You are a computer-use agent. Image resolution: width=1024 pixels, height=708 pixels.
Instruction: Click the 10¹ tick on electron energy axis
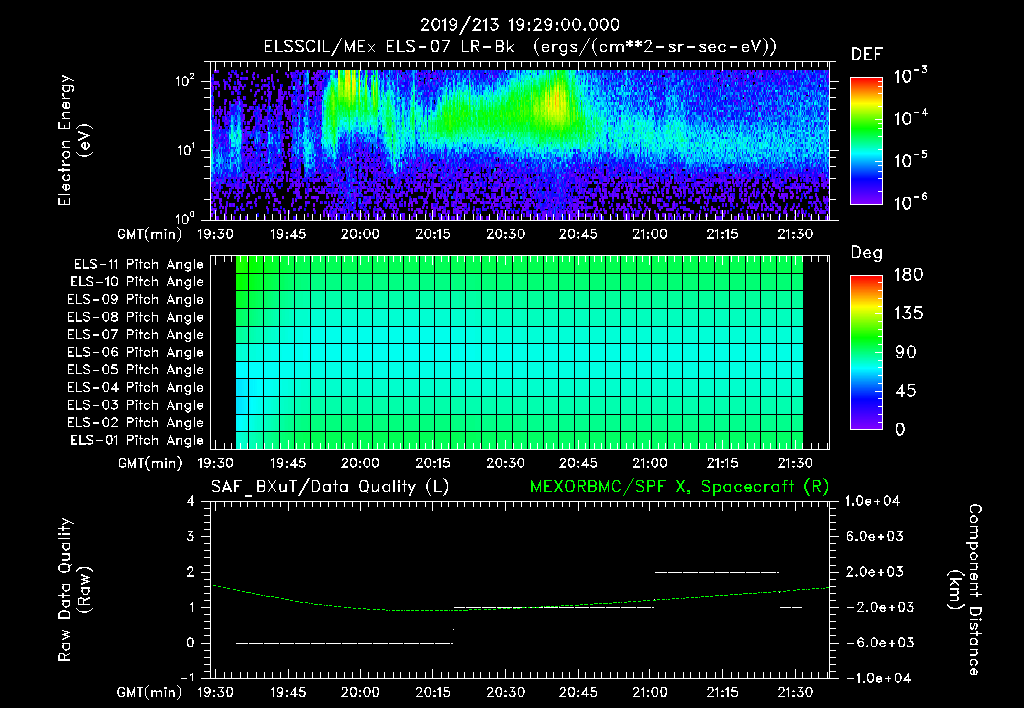185,150
